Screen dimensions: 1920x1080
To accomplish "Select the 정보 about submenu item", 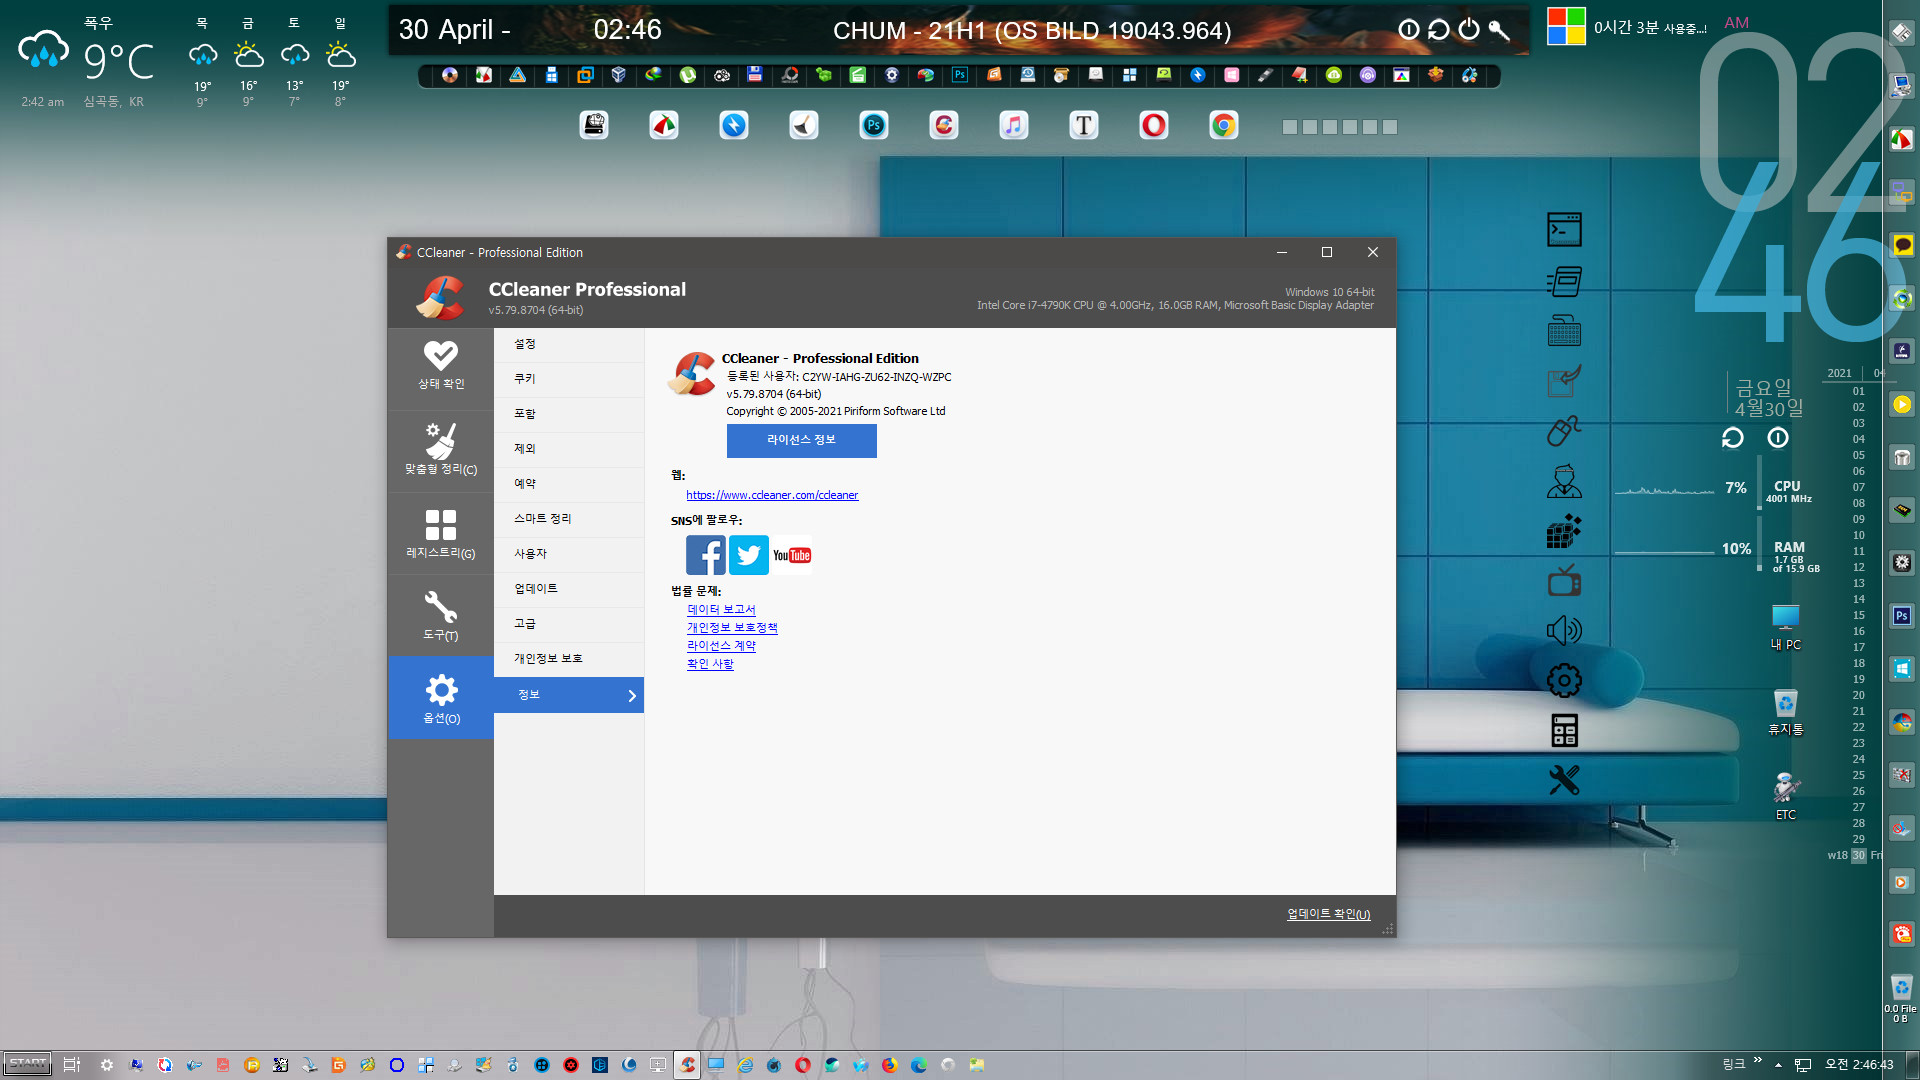I will pyautogui.click(x=569, y=695).
